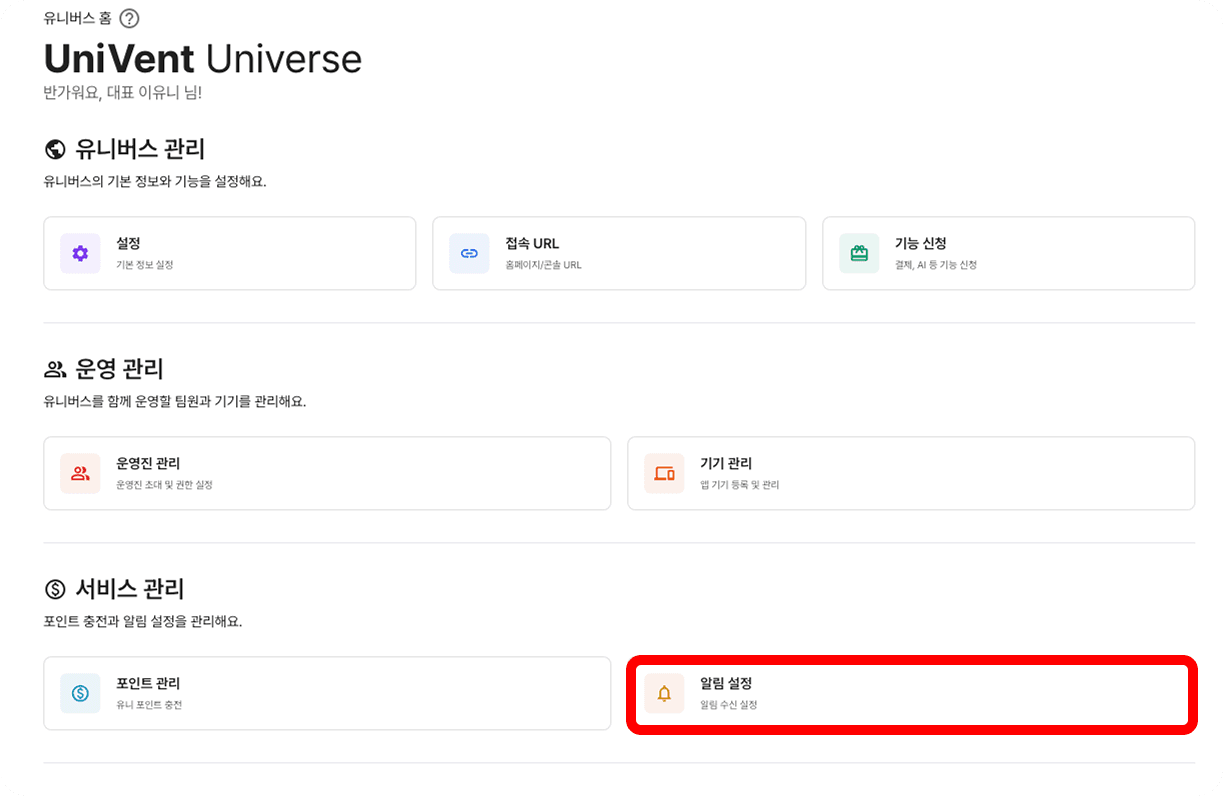This screenshot has width=1223, height=796.
Task: Open the 접속 URL card
Action: [x=618, y=253]
